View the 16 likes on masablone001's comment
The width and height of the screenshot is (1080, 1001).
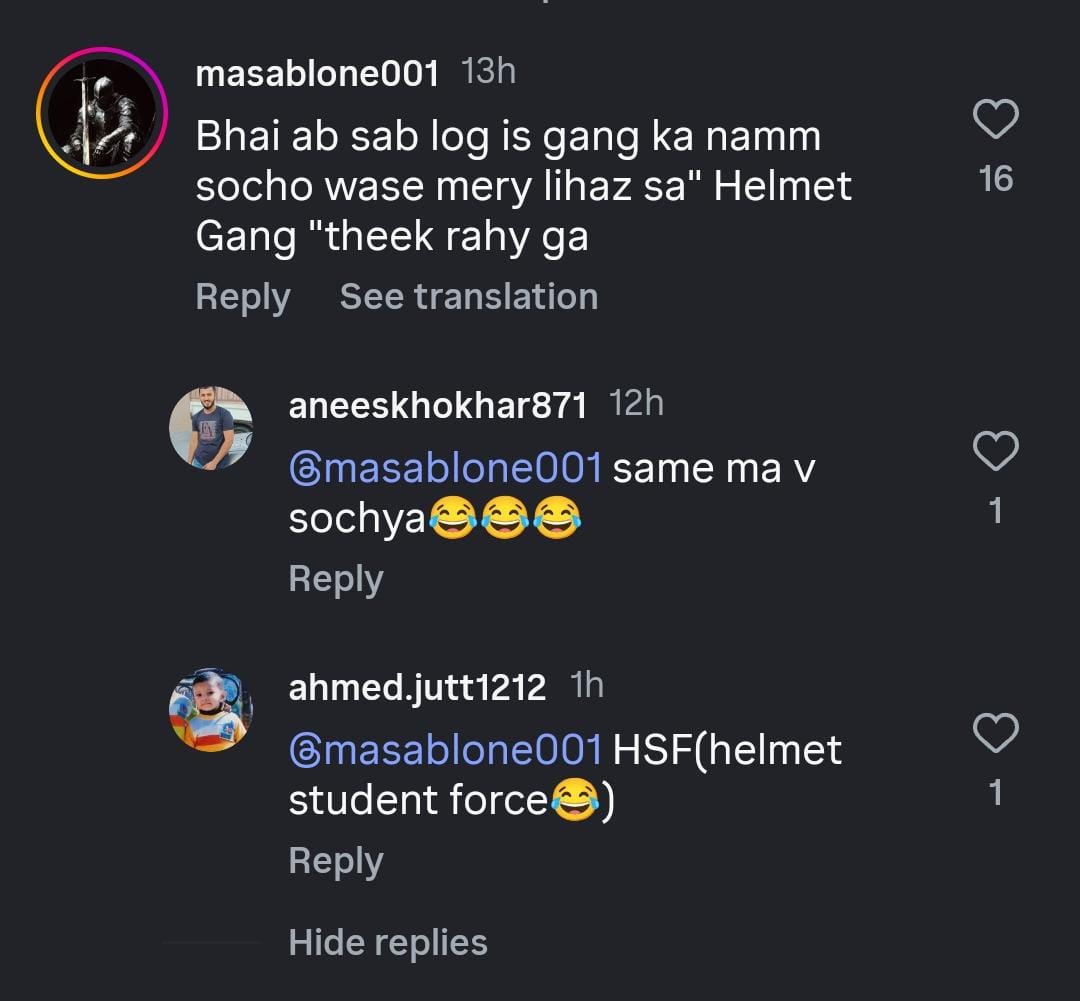[996, 179]
